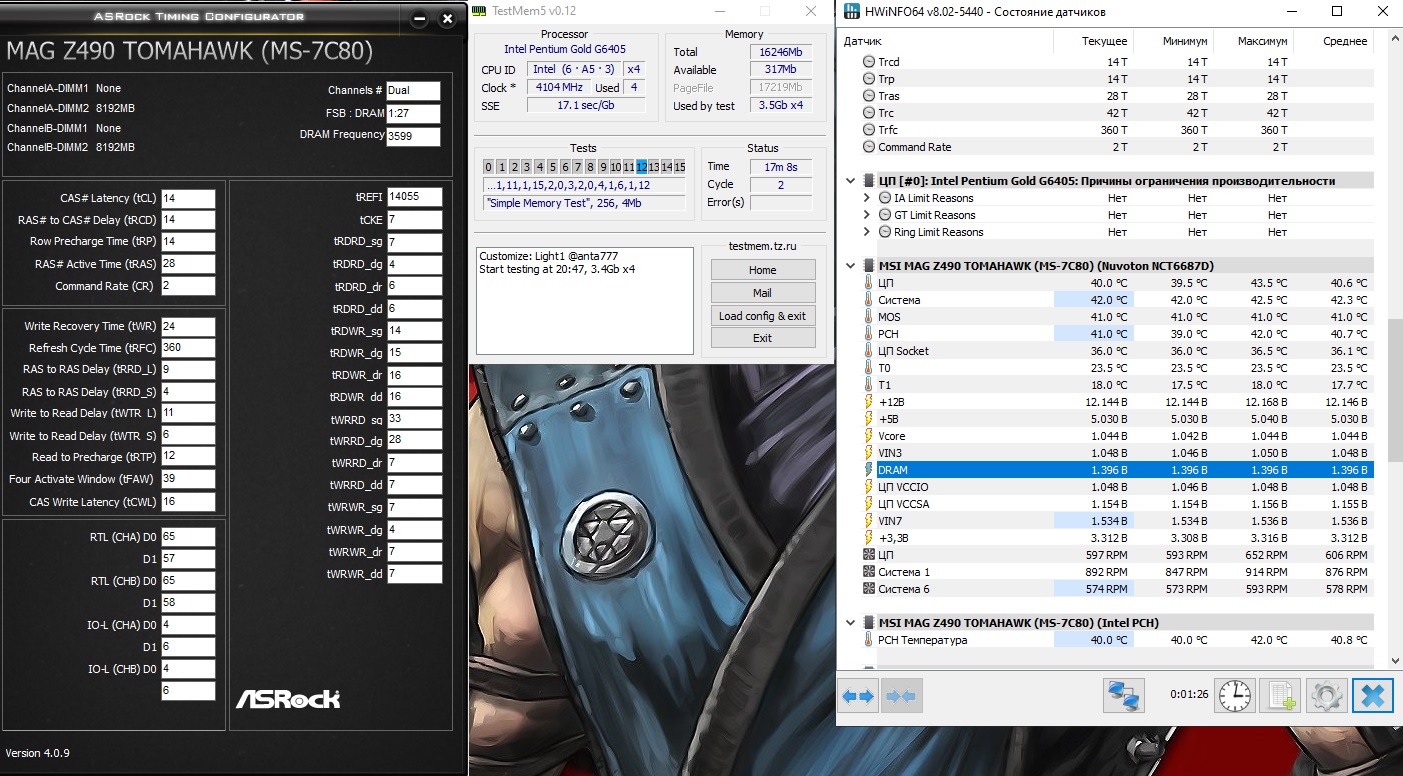Image resolution: width=1403 pixels, height=776 pixels.
Task: Click the chip icon of Intel PCH group
Action: pyautogui.click(x=868, y=623)
